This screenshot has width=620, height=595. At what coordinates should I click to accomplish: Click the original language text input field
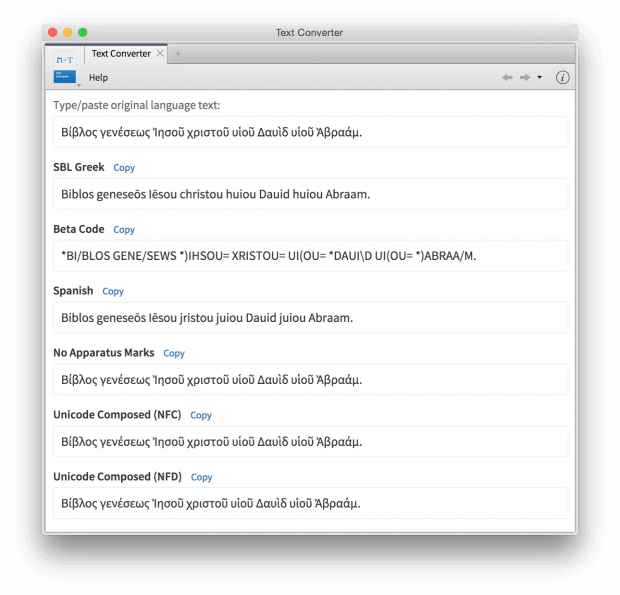(310, 132)
